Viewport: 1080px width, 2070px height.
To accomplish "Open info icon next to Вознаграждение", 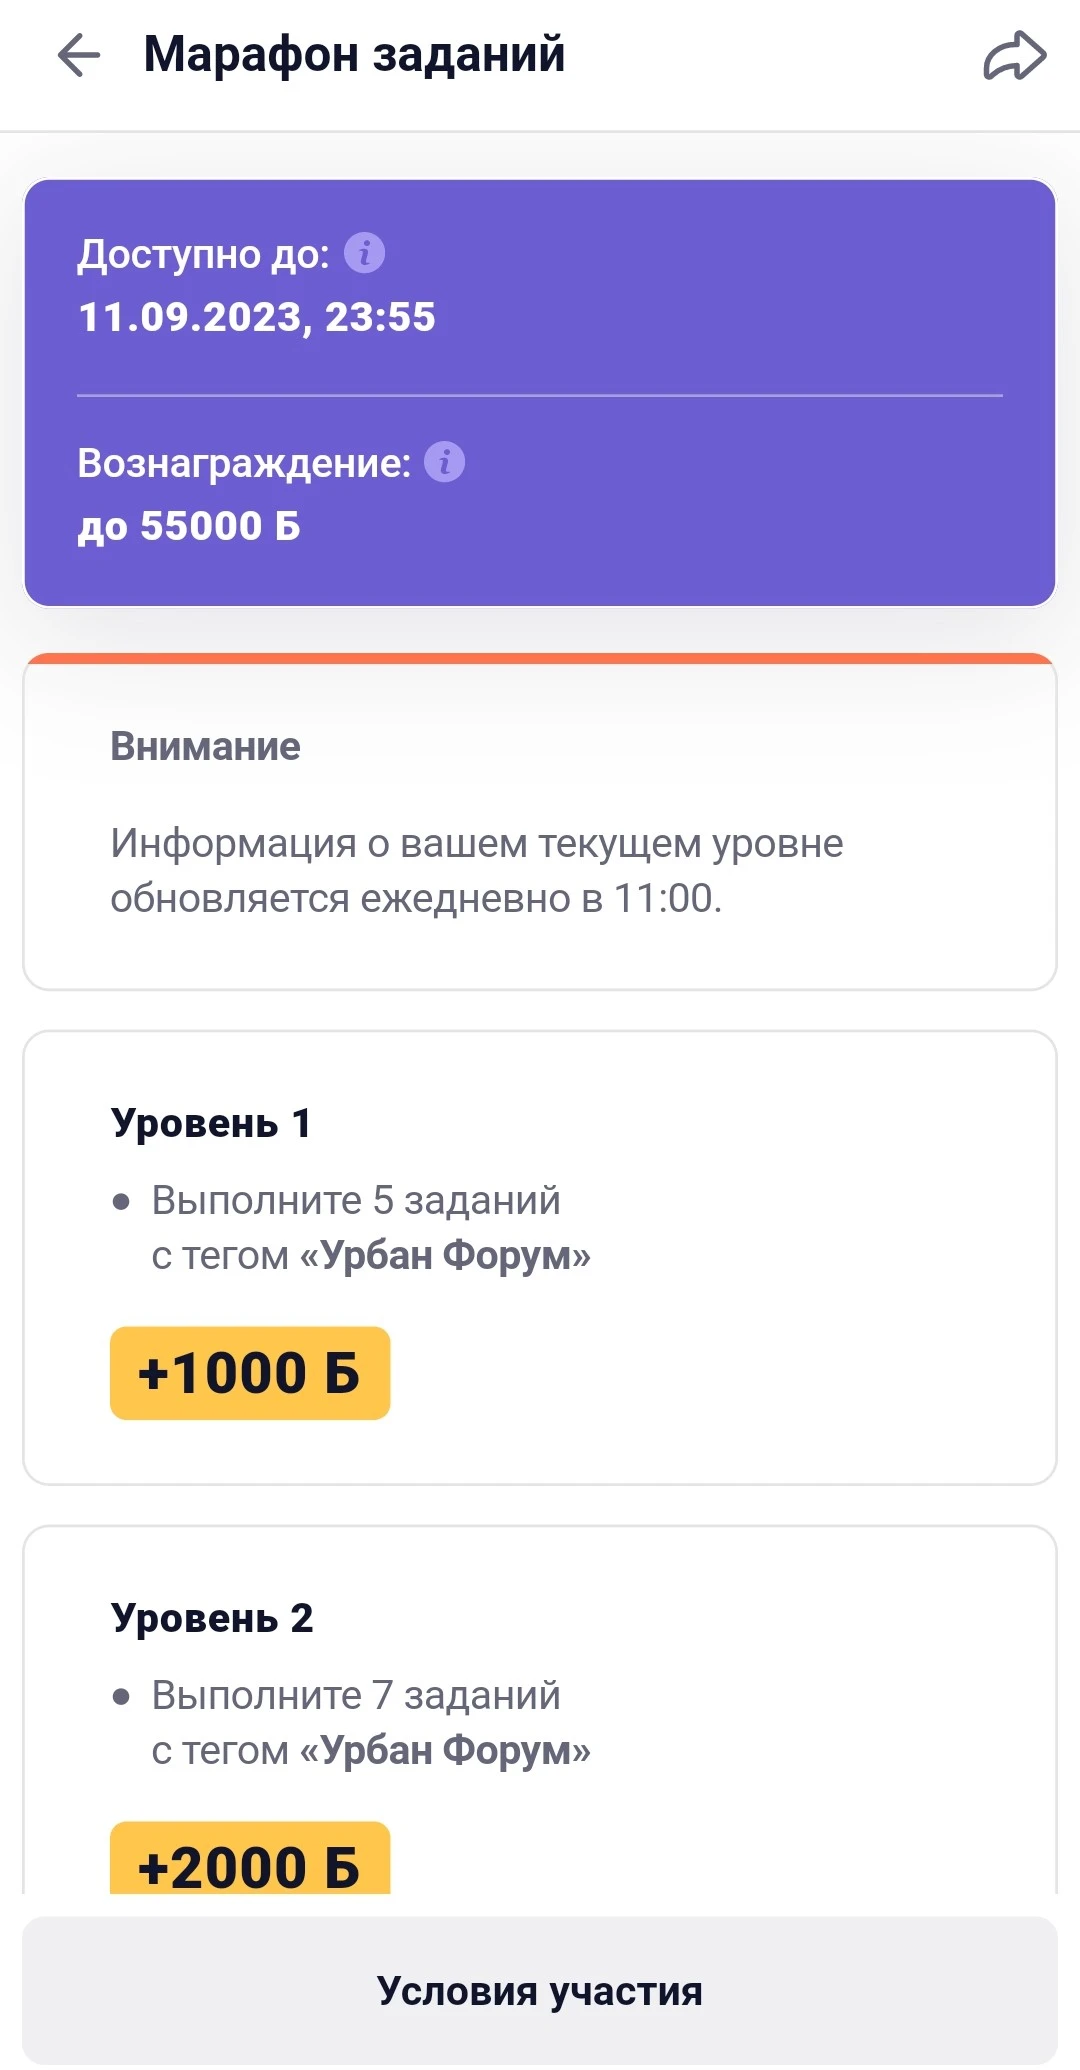I will coord(445,462).
